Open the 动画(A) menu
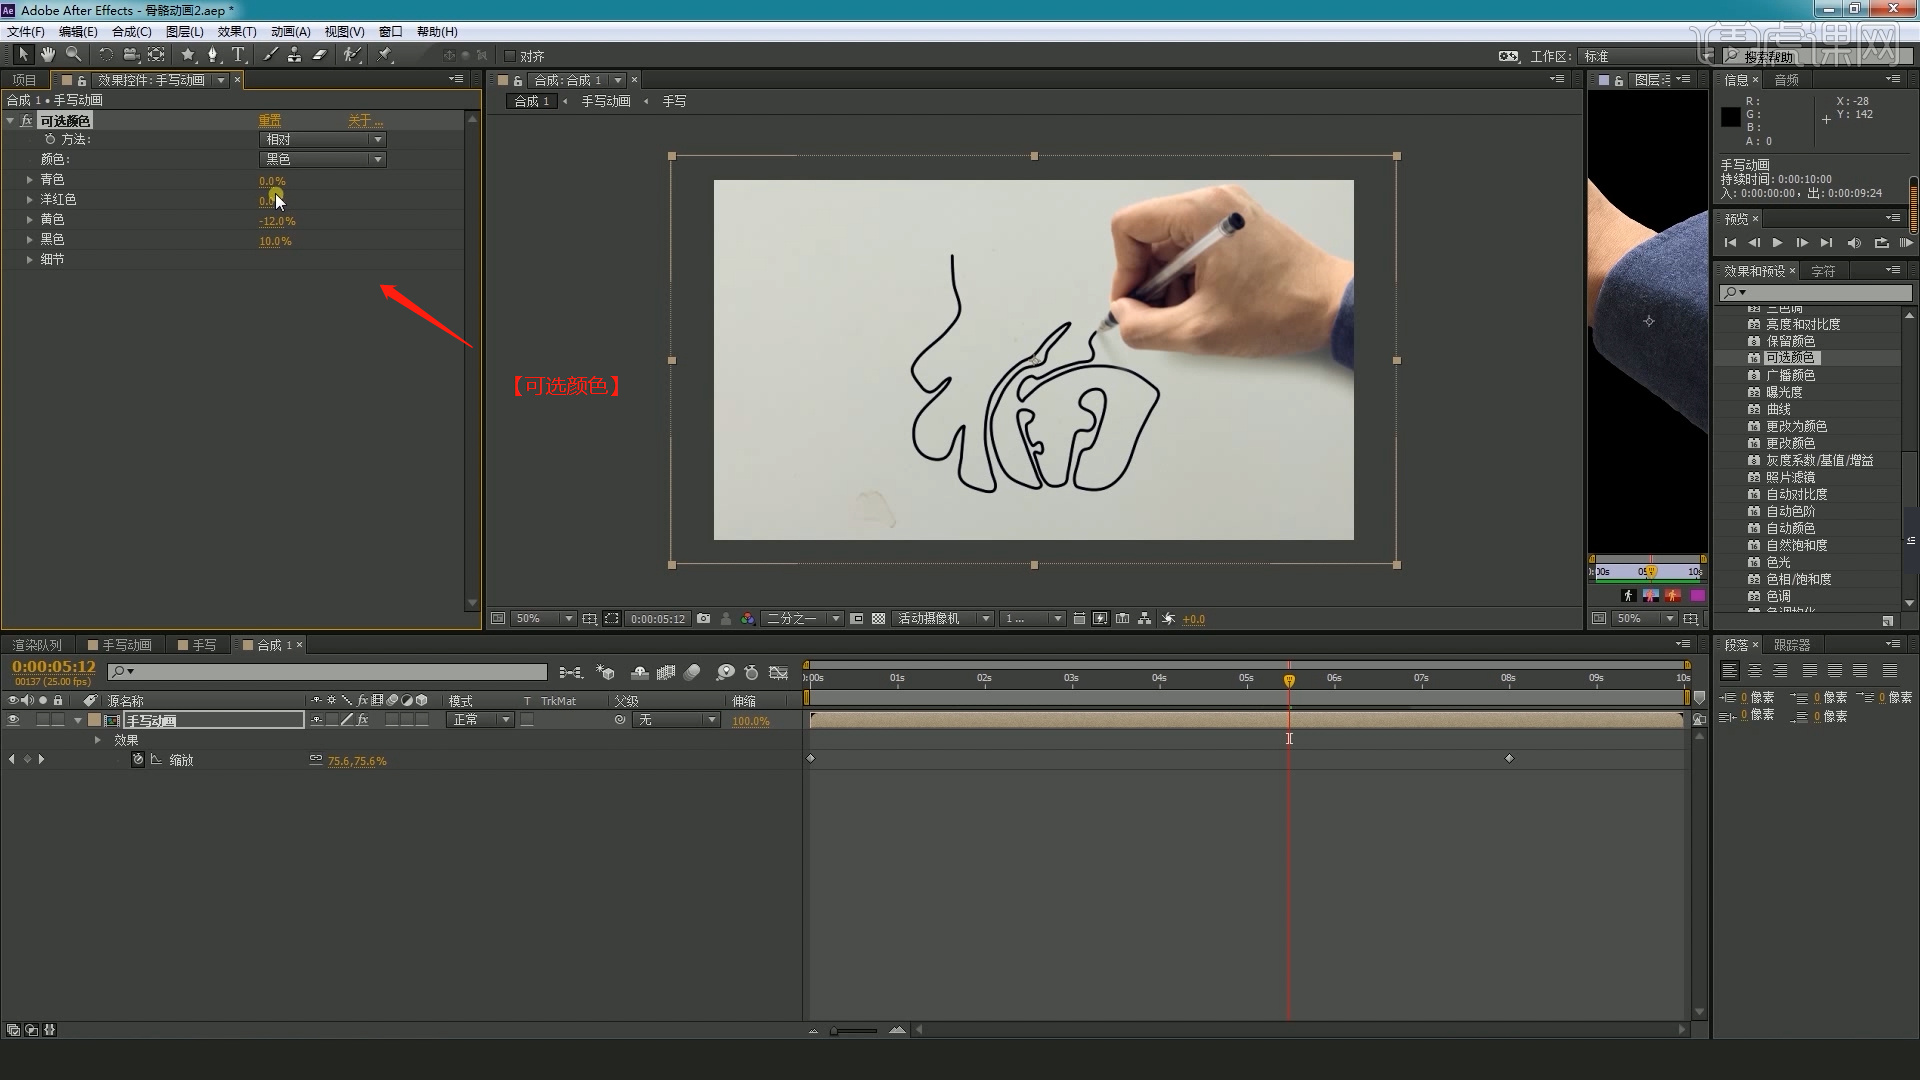The image size is (1920, 1080). [x=291, y=32]
